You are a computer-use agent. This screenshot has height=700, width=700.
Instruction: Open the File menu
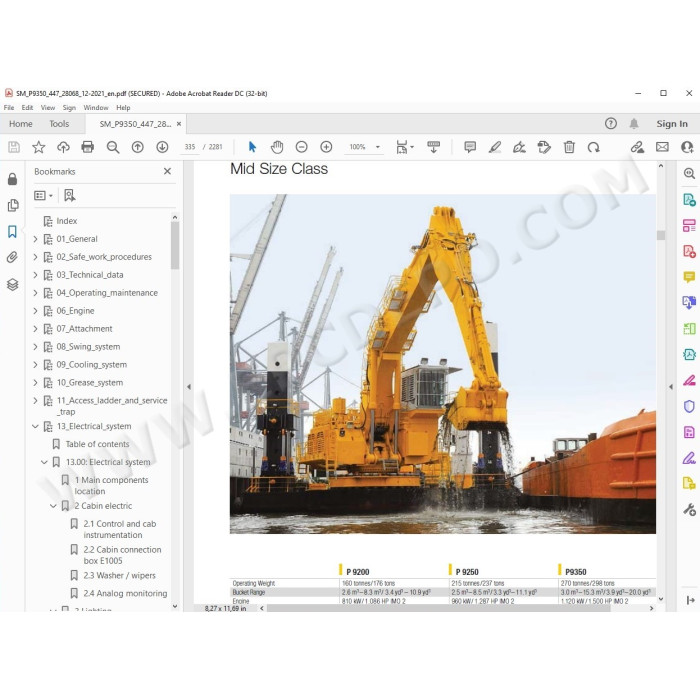point(9,108)
